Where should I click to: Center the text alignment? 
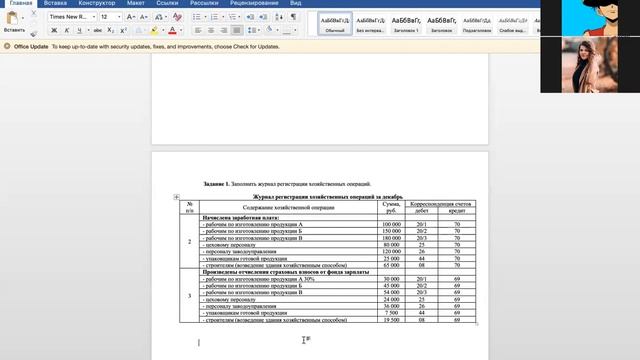pos(211,30)
